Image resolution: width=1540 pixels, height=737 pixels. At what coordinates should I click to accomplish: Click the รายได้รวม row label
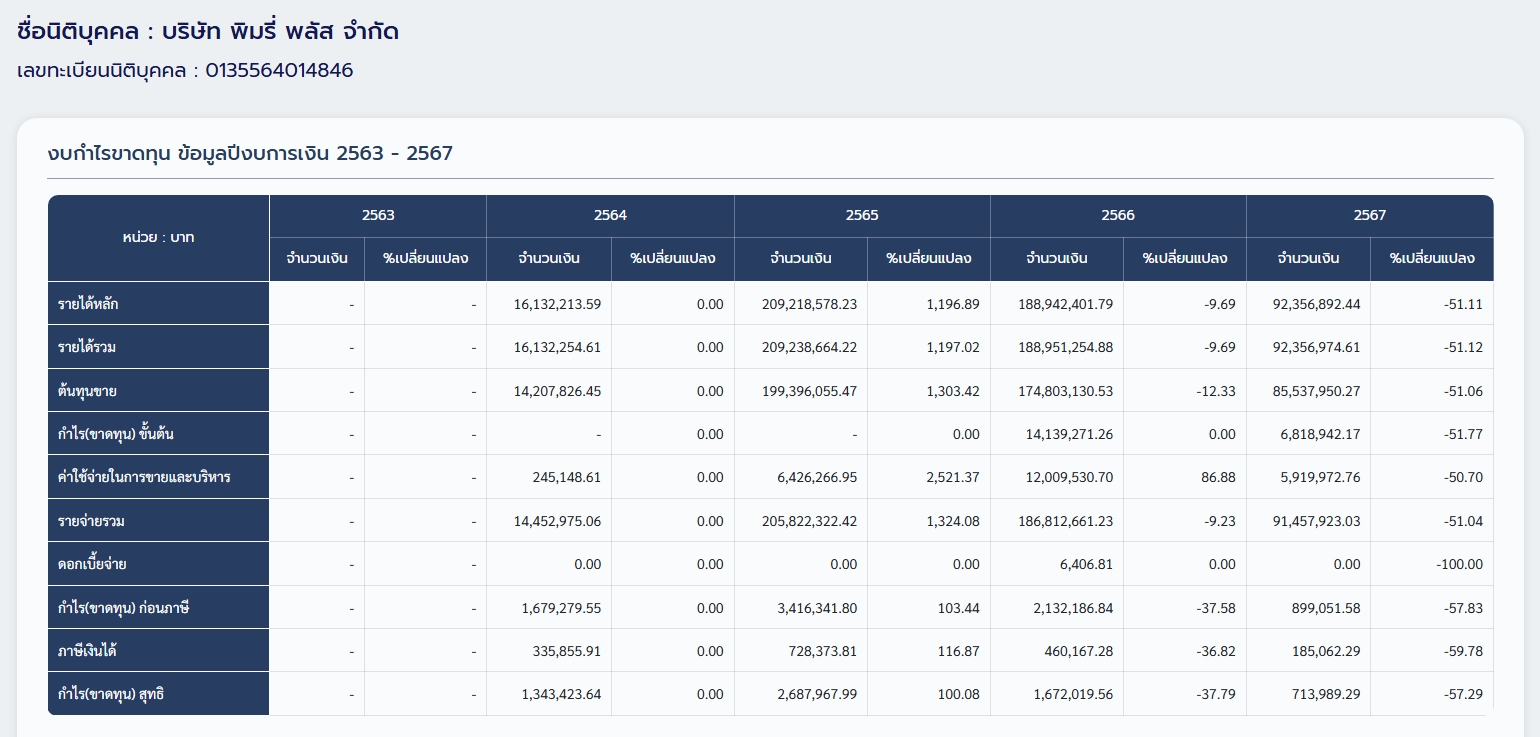[88, 347]
